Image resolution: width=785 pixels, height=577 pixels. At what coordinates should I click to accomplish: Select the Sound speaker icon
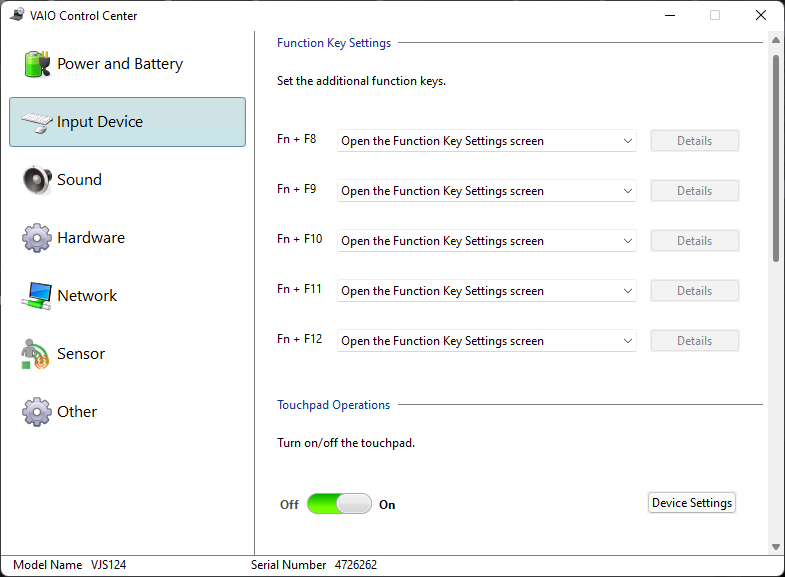(36, 180)
